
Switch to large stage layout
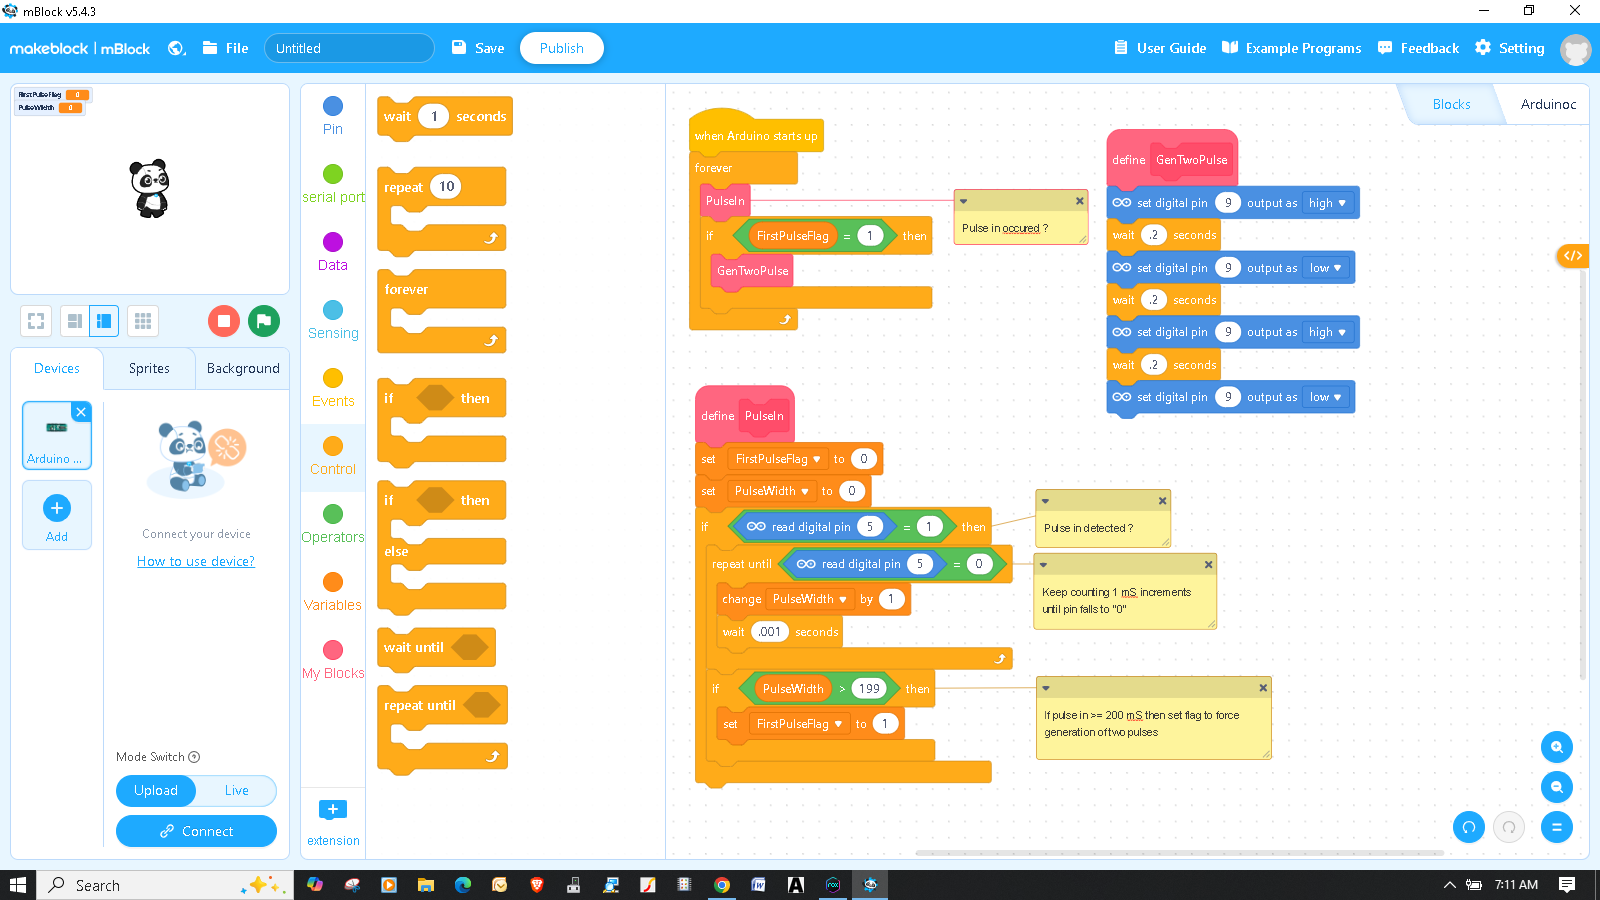pos(103,321)
